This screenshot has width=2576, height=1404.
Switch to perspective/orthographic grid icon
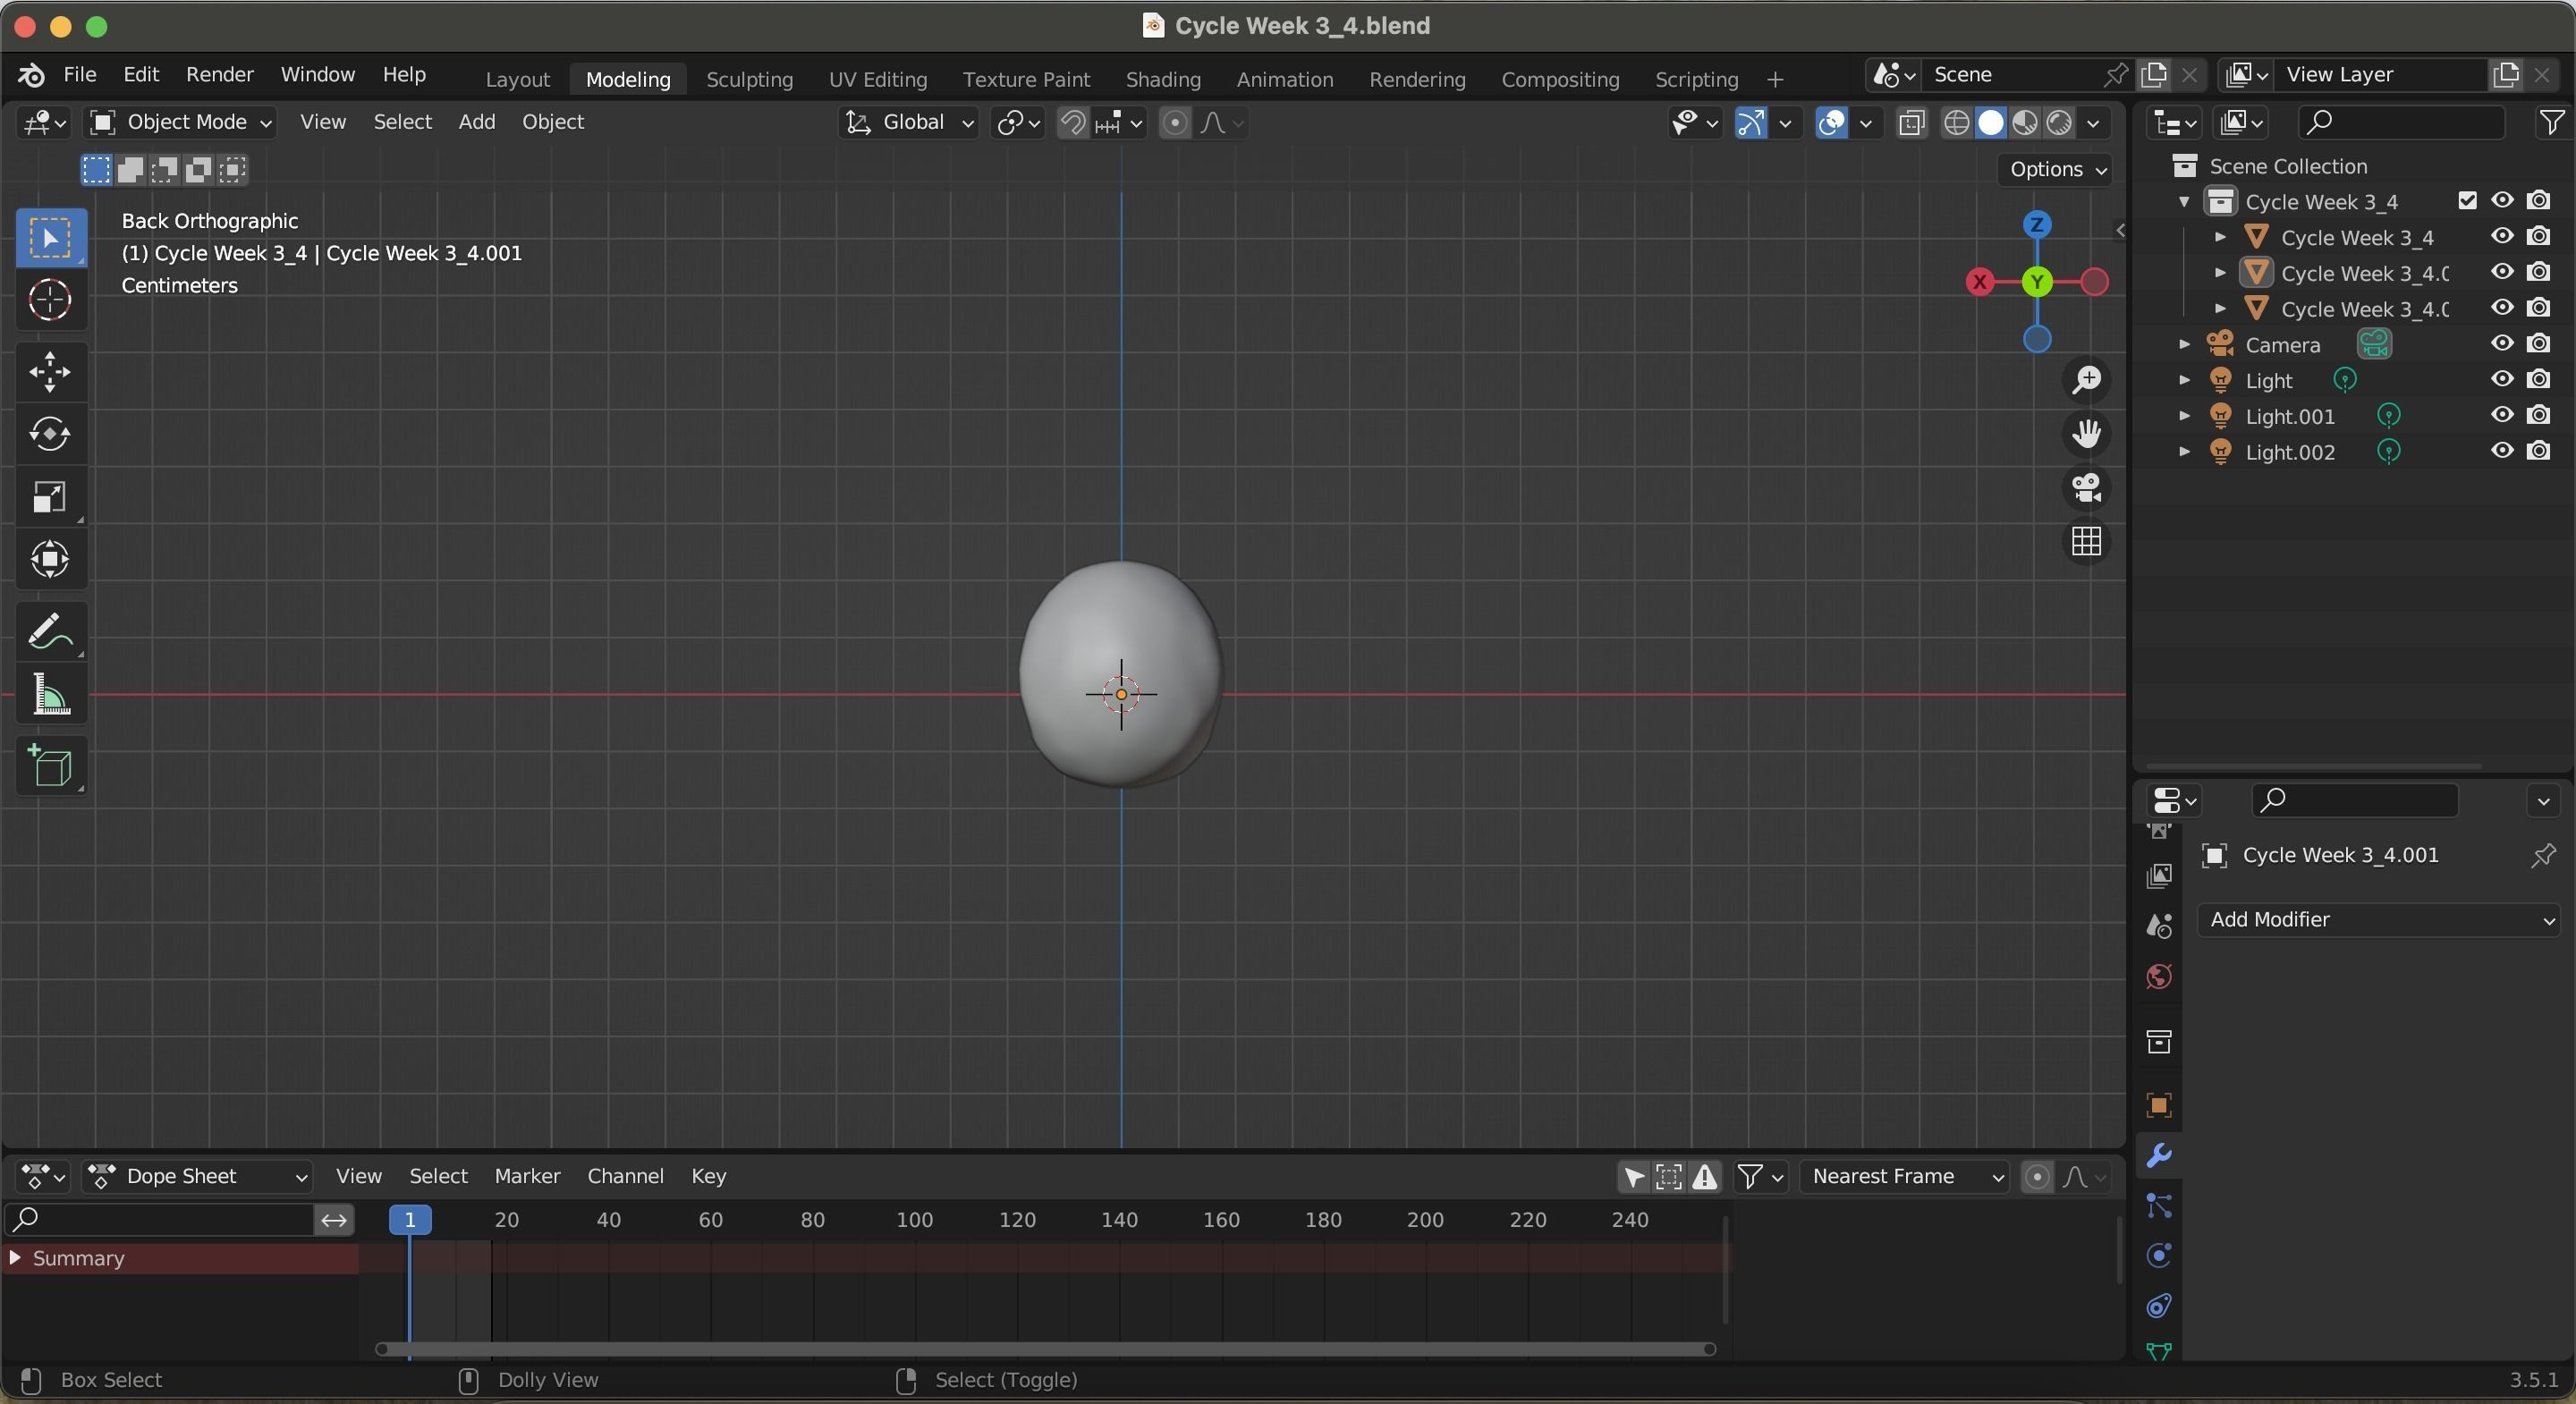point(2086,542)
